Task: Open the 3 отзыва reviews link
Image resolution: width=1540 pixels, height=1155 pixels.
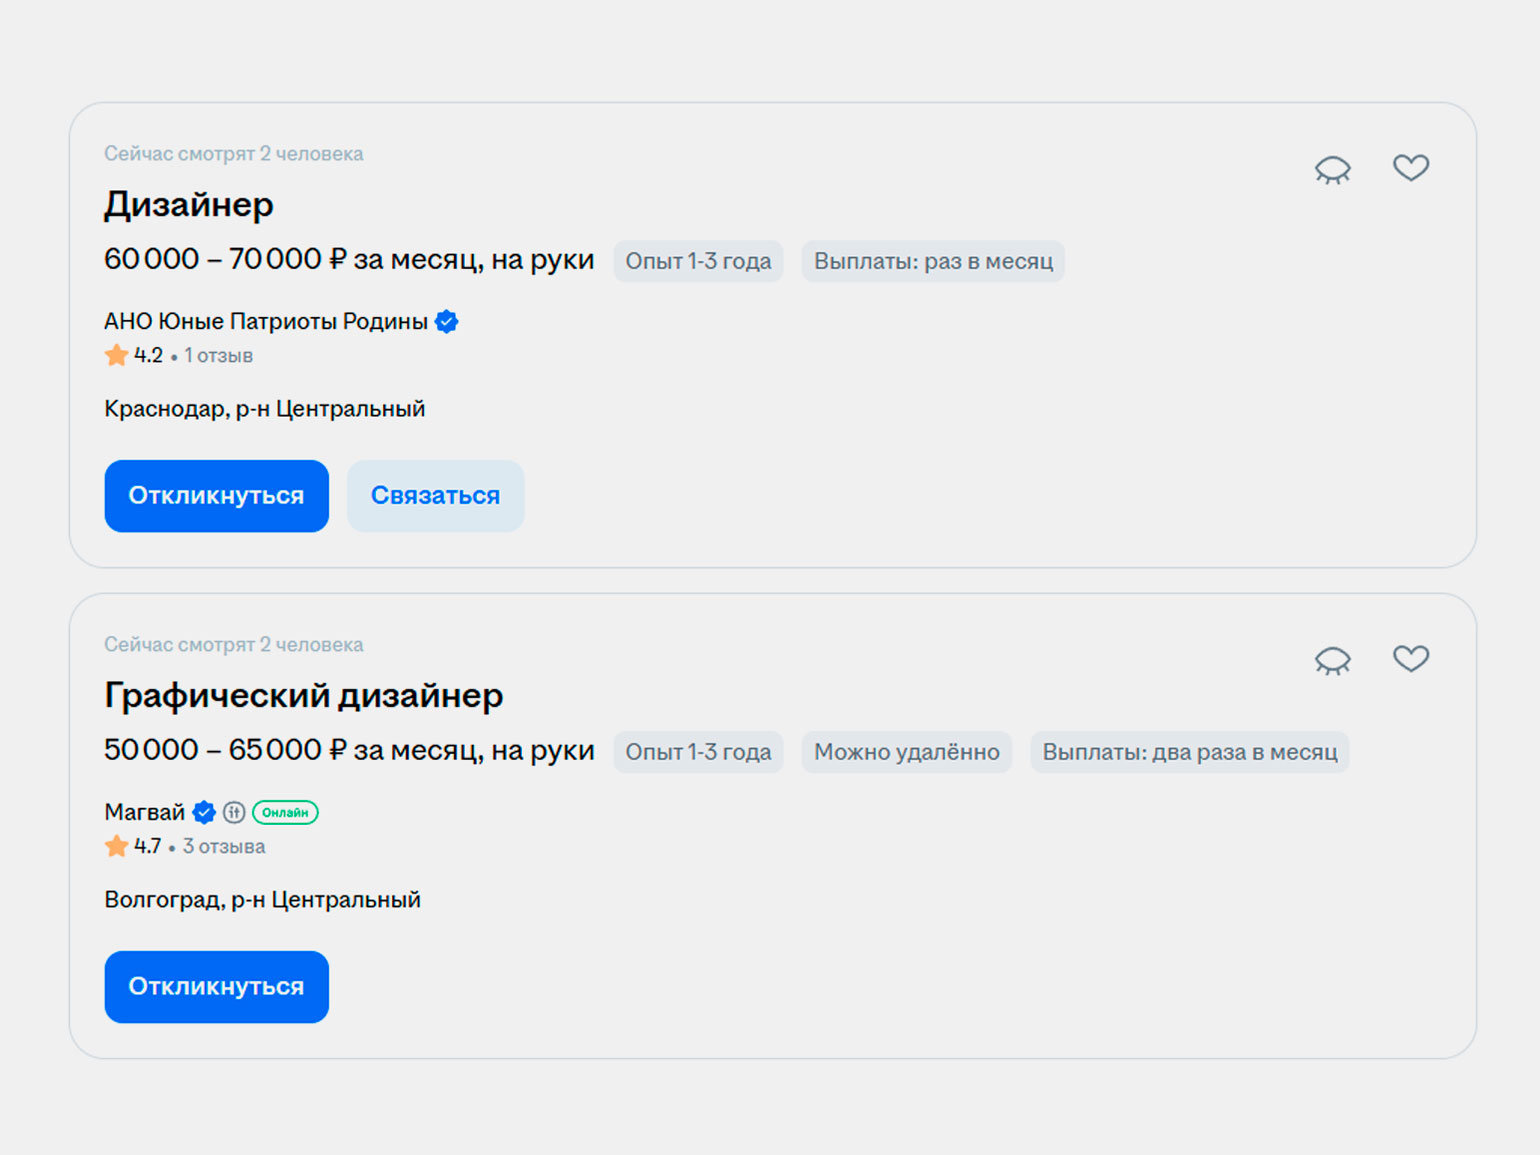Action: 224,847
